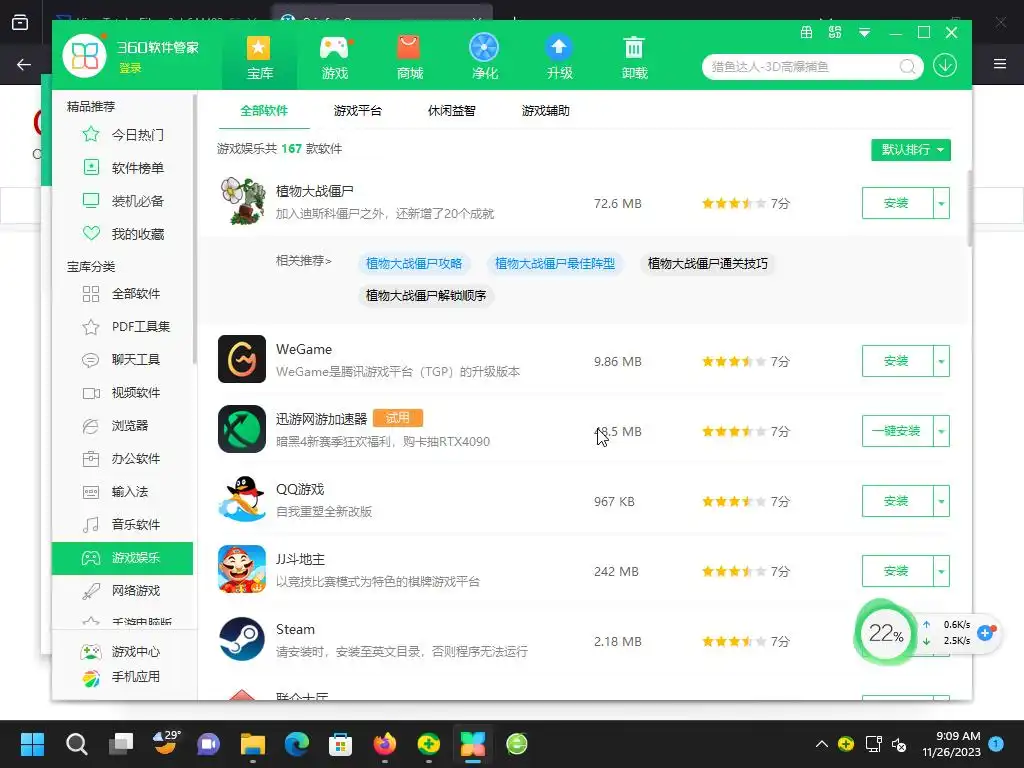This screenshot has height=768, width=1024.
Task: Open 植物大战僵尸解锁顺序 tag
Action: tap(426, 296)
